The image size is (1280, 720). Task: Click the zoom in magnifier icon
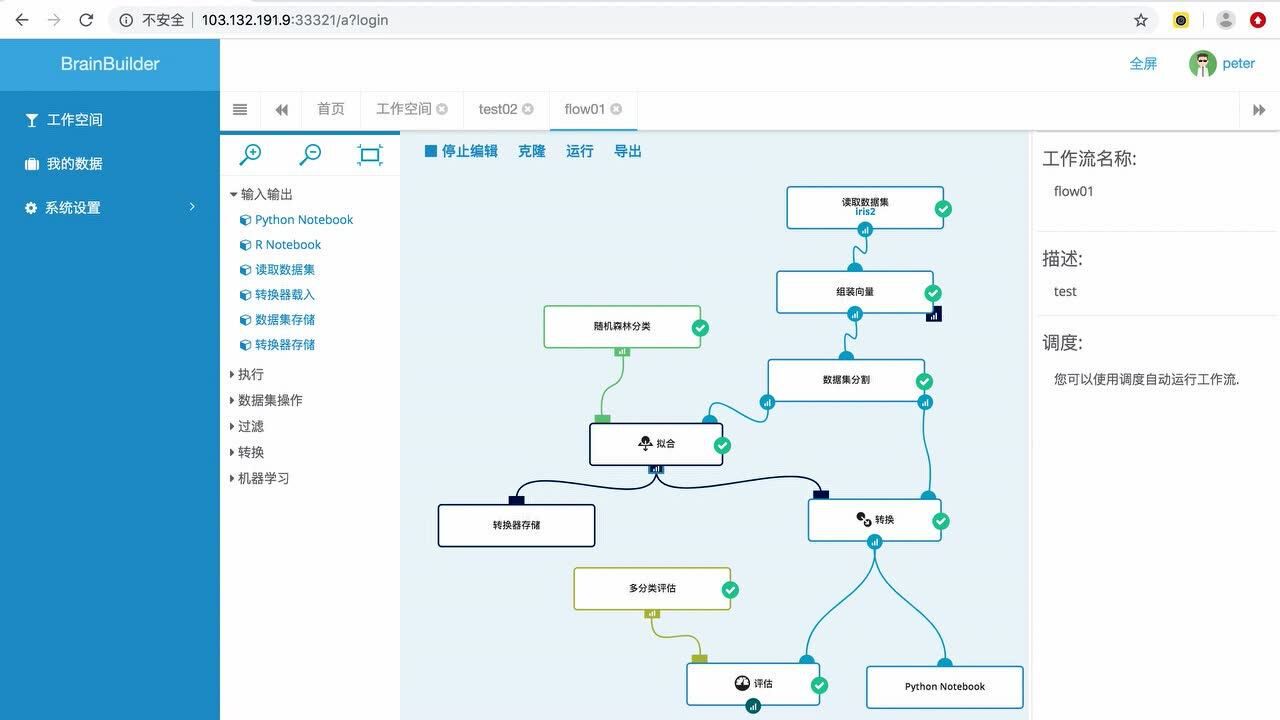pyautogui.click(x=250, y=154)
